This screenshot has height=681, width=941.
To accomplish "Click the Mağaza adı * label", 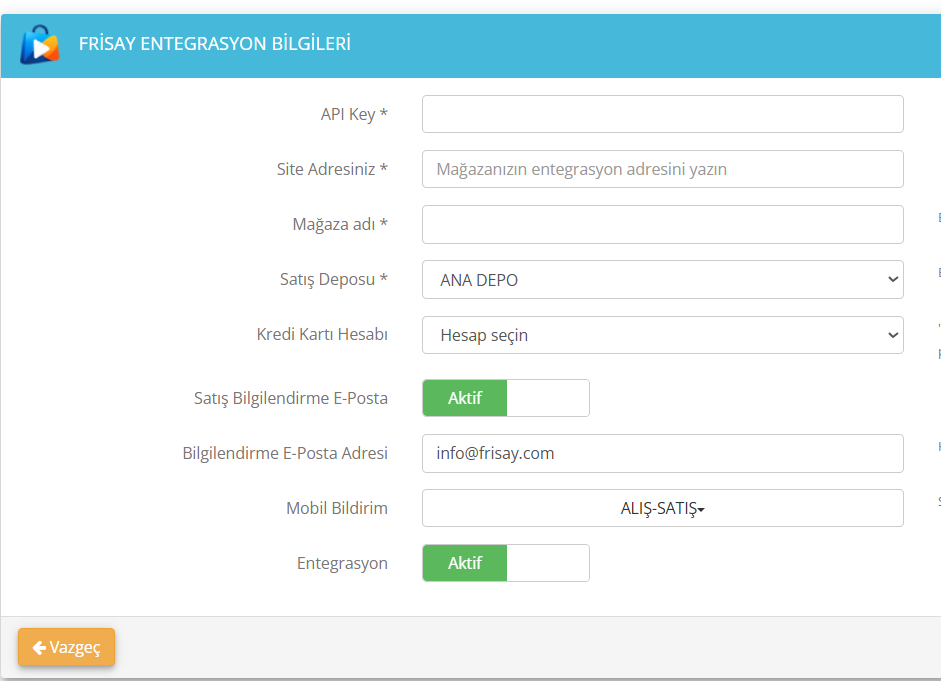I will (340, 224).
